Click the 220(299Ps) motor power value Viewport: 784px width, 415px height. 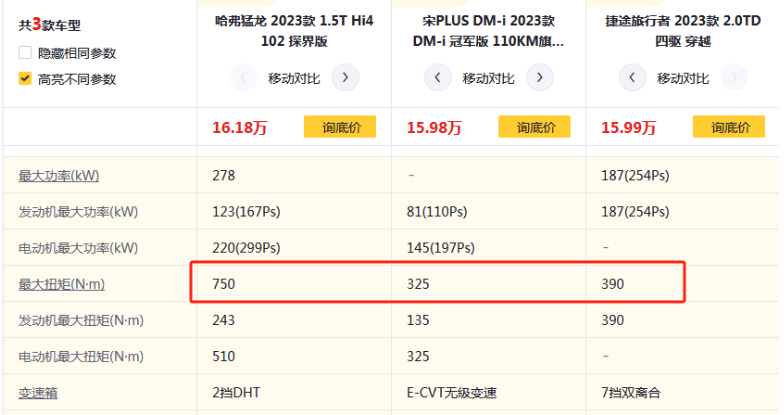click(x=246, y=248)
